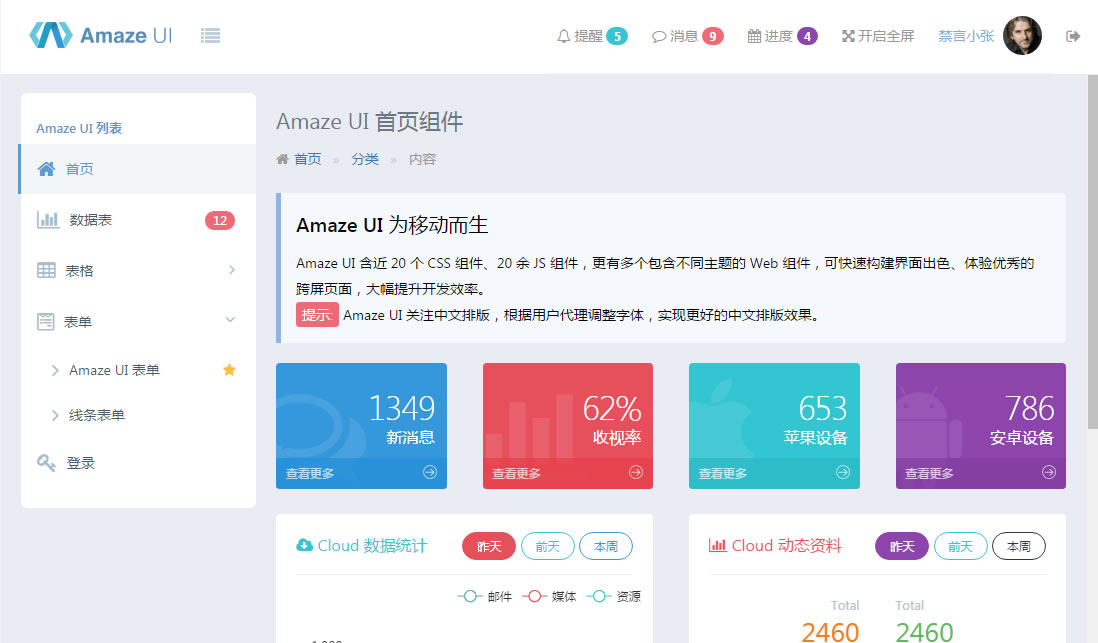Open 登录 in sidebar
The height and width of the screenshot is (643, 1098).
pos(138,463)
